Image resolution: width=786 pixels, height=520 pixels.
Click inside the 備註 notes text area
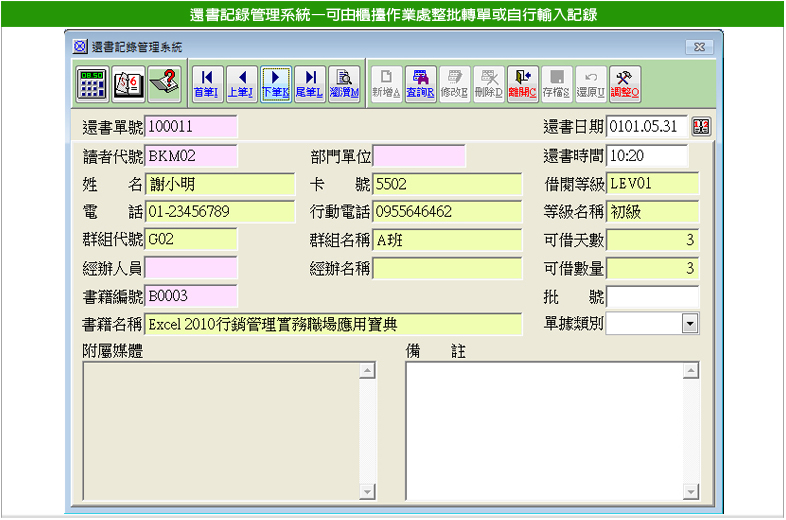pos(543,430)
